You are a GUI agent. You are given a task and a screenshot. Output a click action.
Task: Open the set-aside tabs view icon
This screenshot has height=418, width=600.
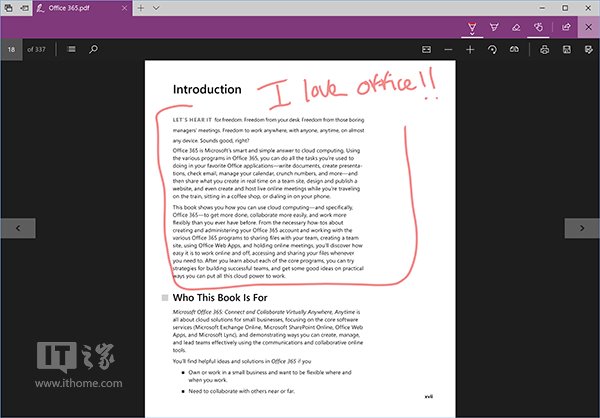pos(8,8)
